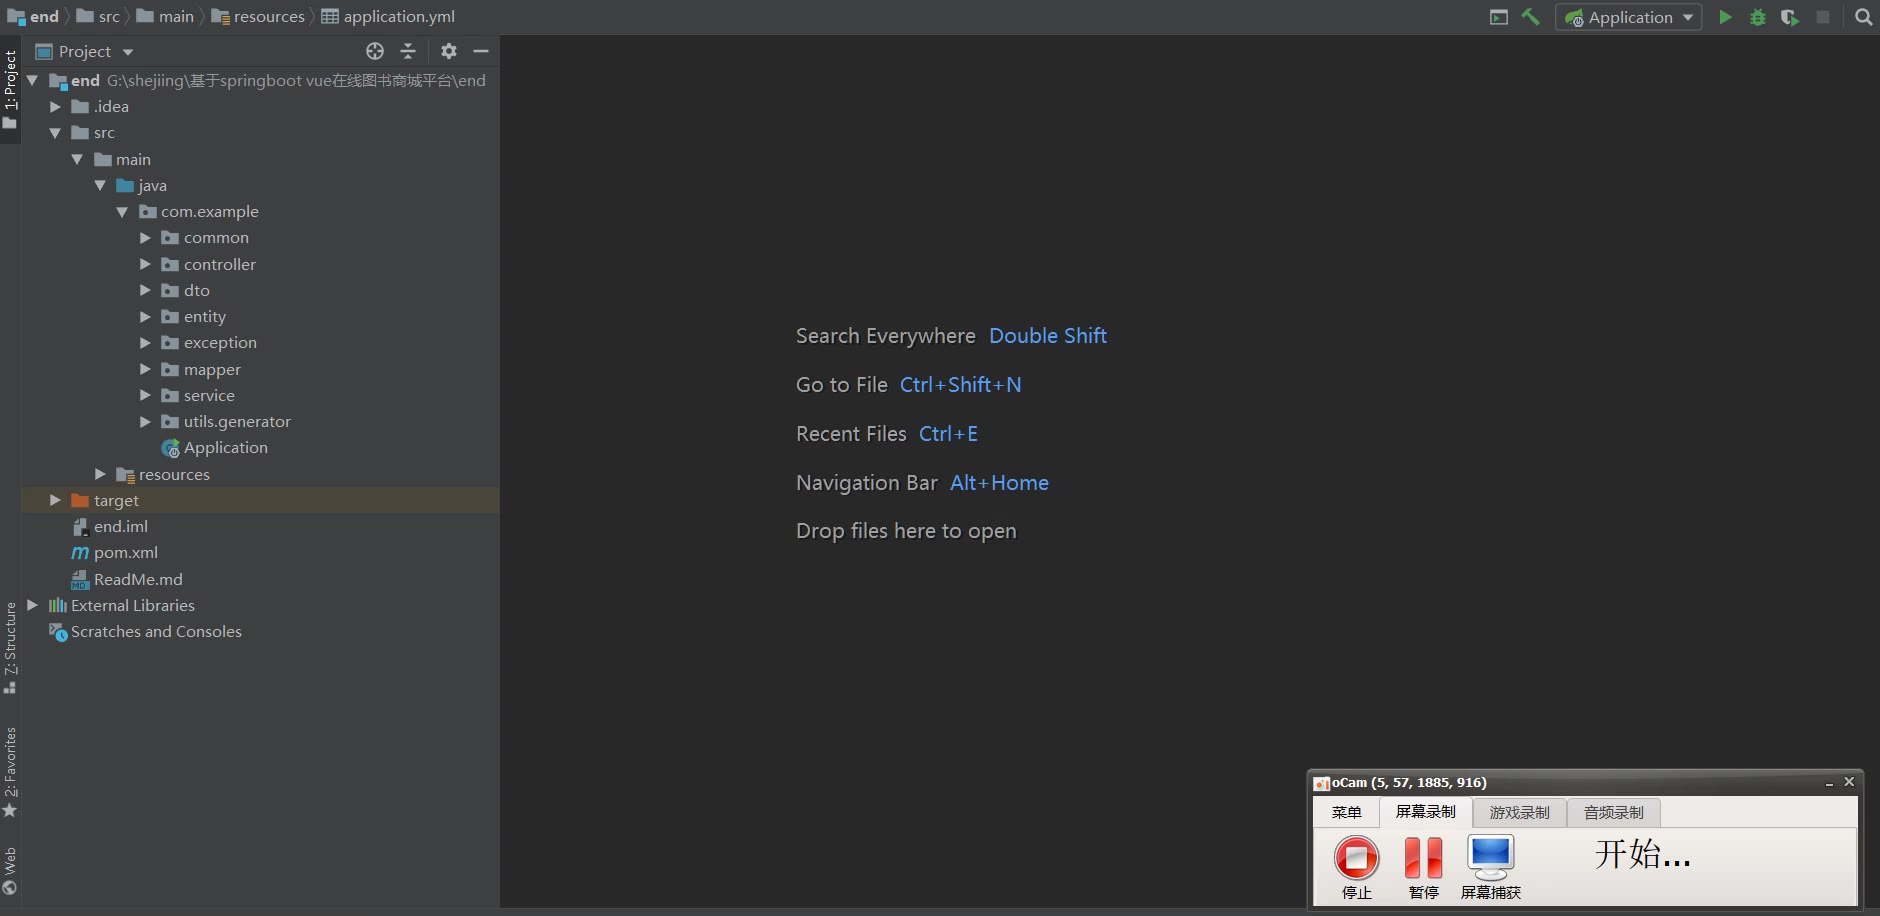Viewport: 1880px width, 916px height.
Task: Click the end breadcrumb in navigation bar
Action: point(33,16)
